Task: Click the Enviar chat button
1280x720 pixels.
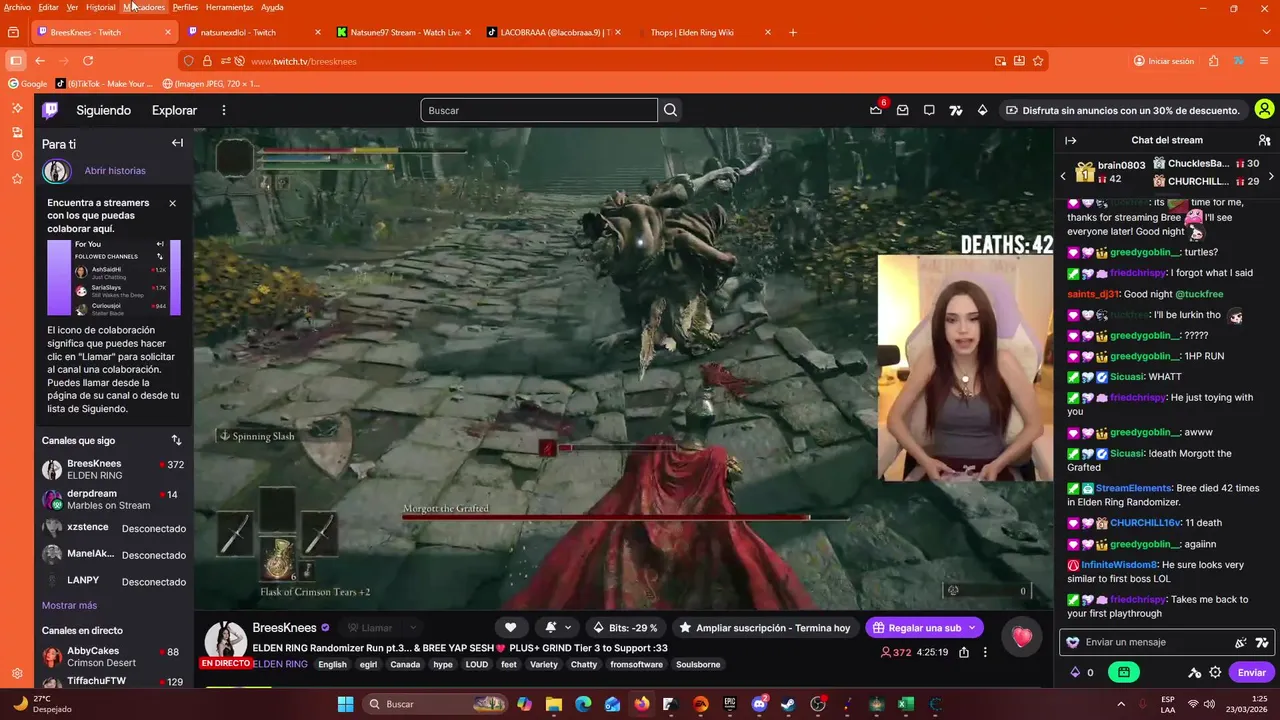Action: [1251, 672]
